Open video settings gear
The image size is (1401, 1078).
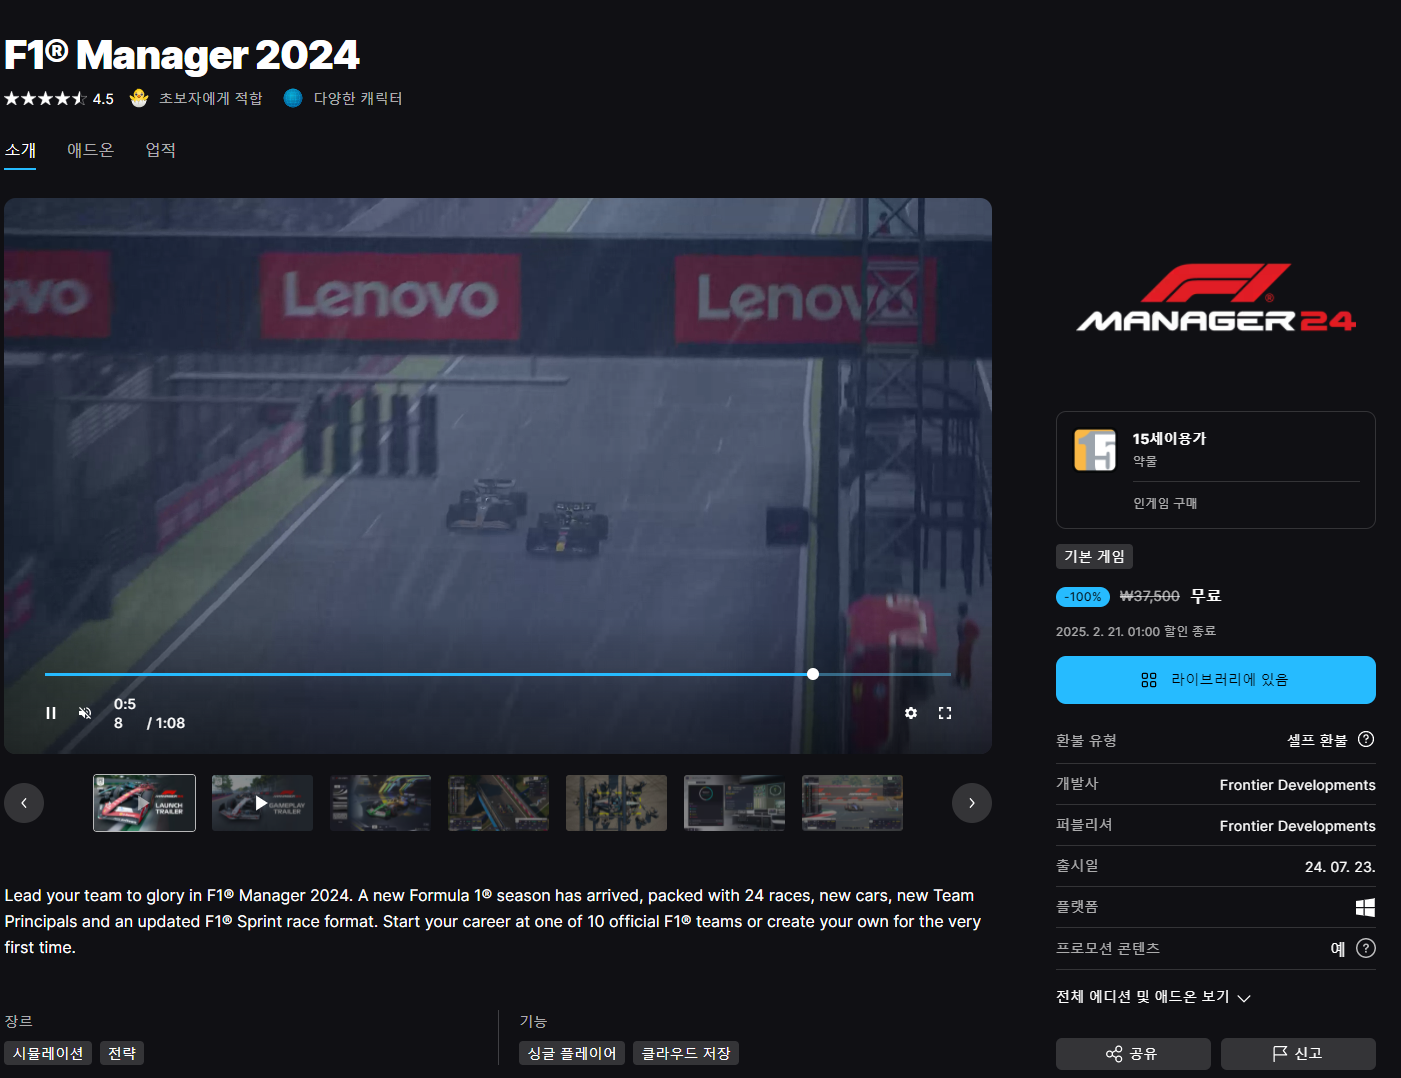[x=911, y=713]
